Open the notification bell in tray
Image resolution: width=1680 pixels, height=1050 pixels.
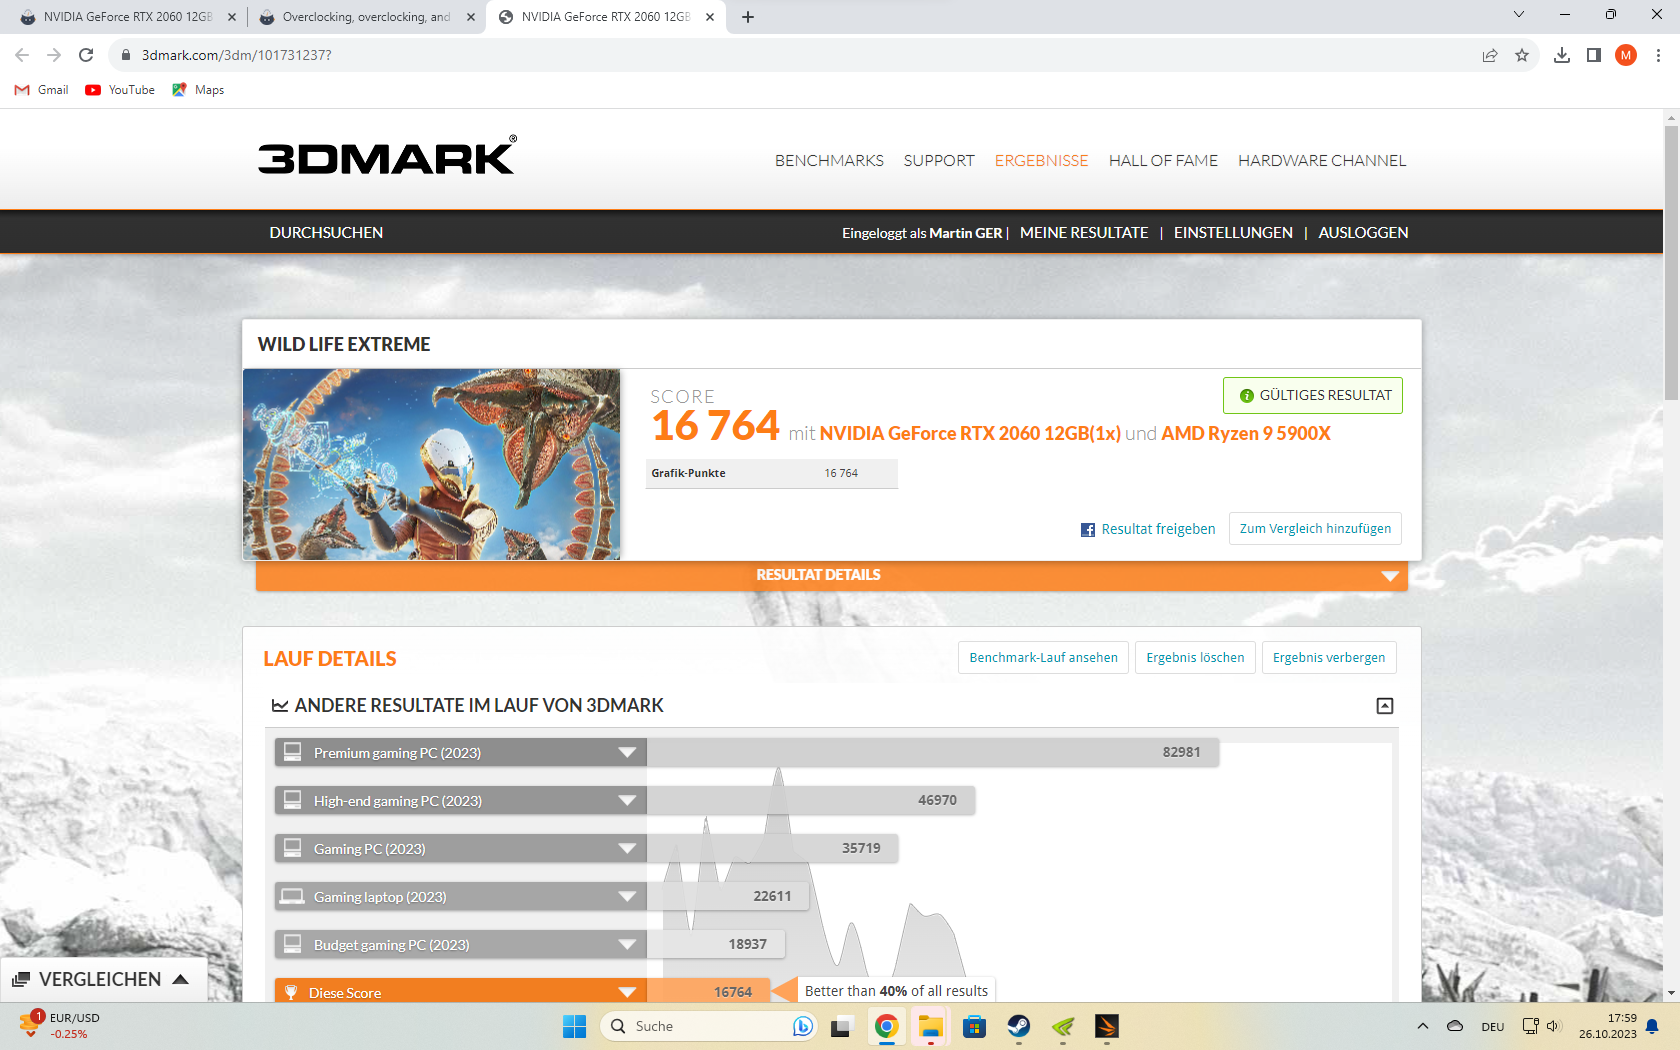click(x=1652, y=1026)
